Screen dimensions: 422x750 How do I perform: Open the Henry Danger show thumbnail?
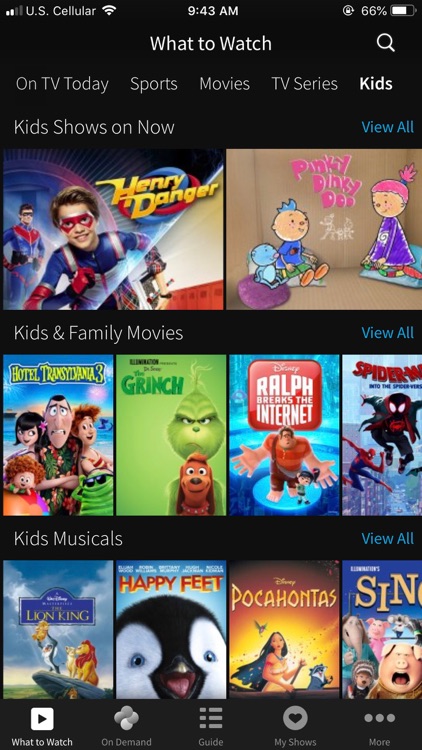[113, 229]
